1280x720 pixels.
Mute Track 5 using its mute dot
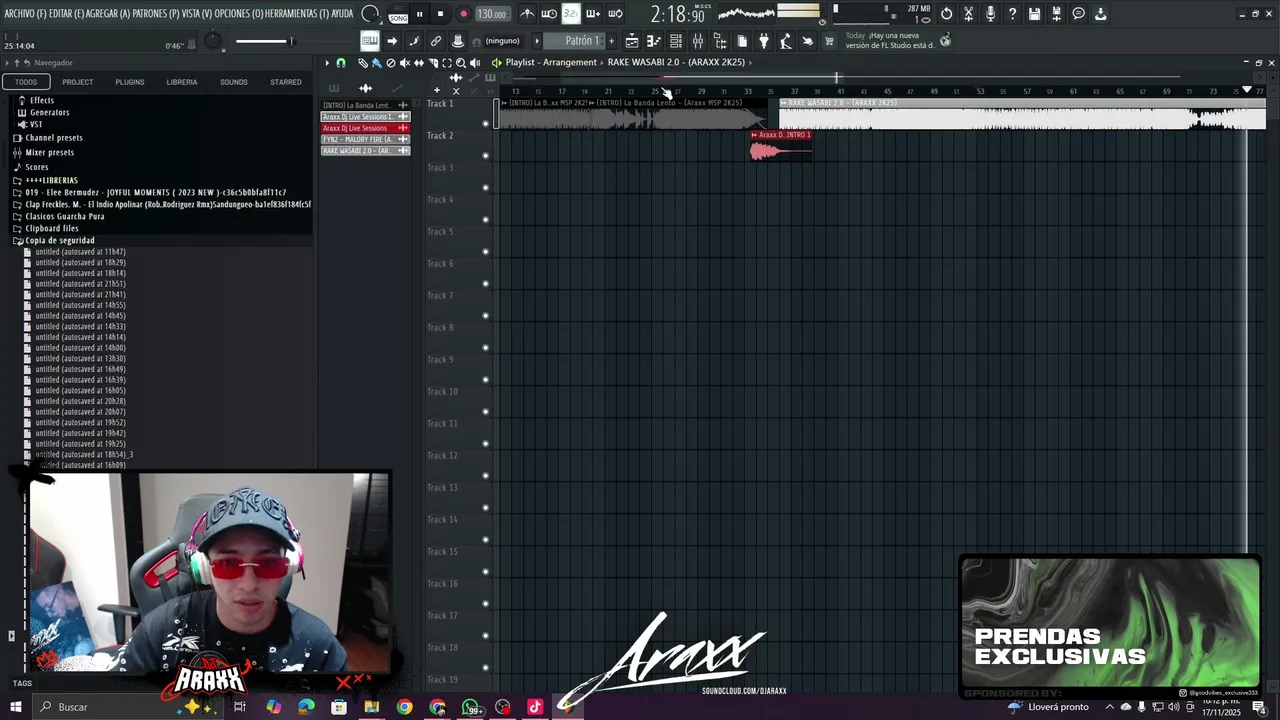[x=486, y=251]
